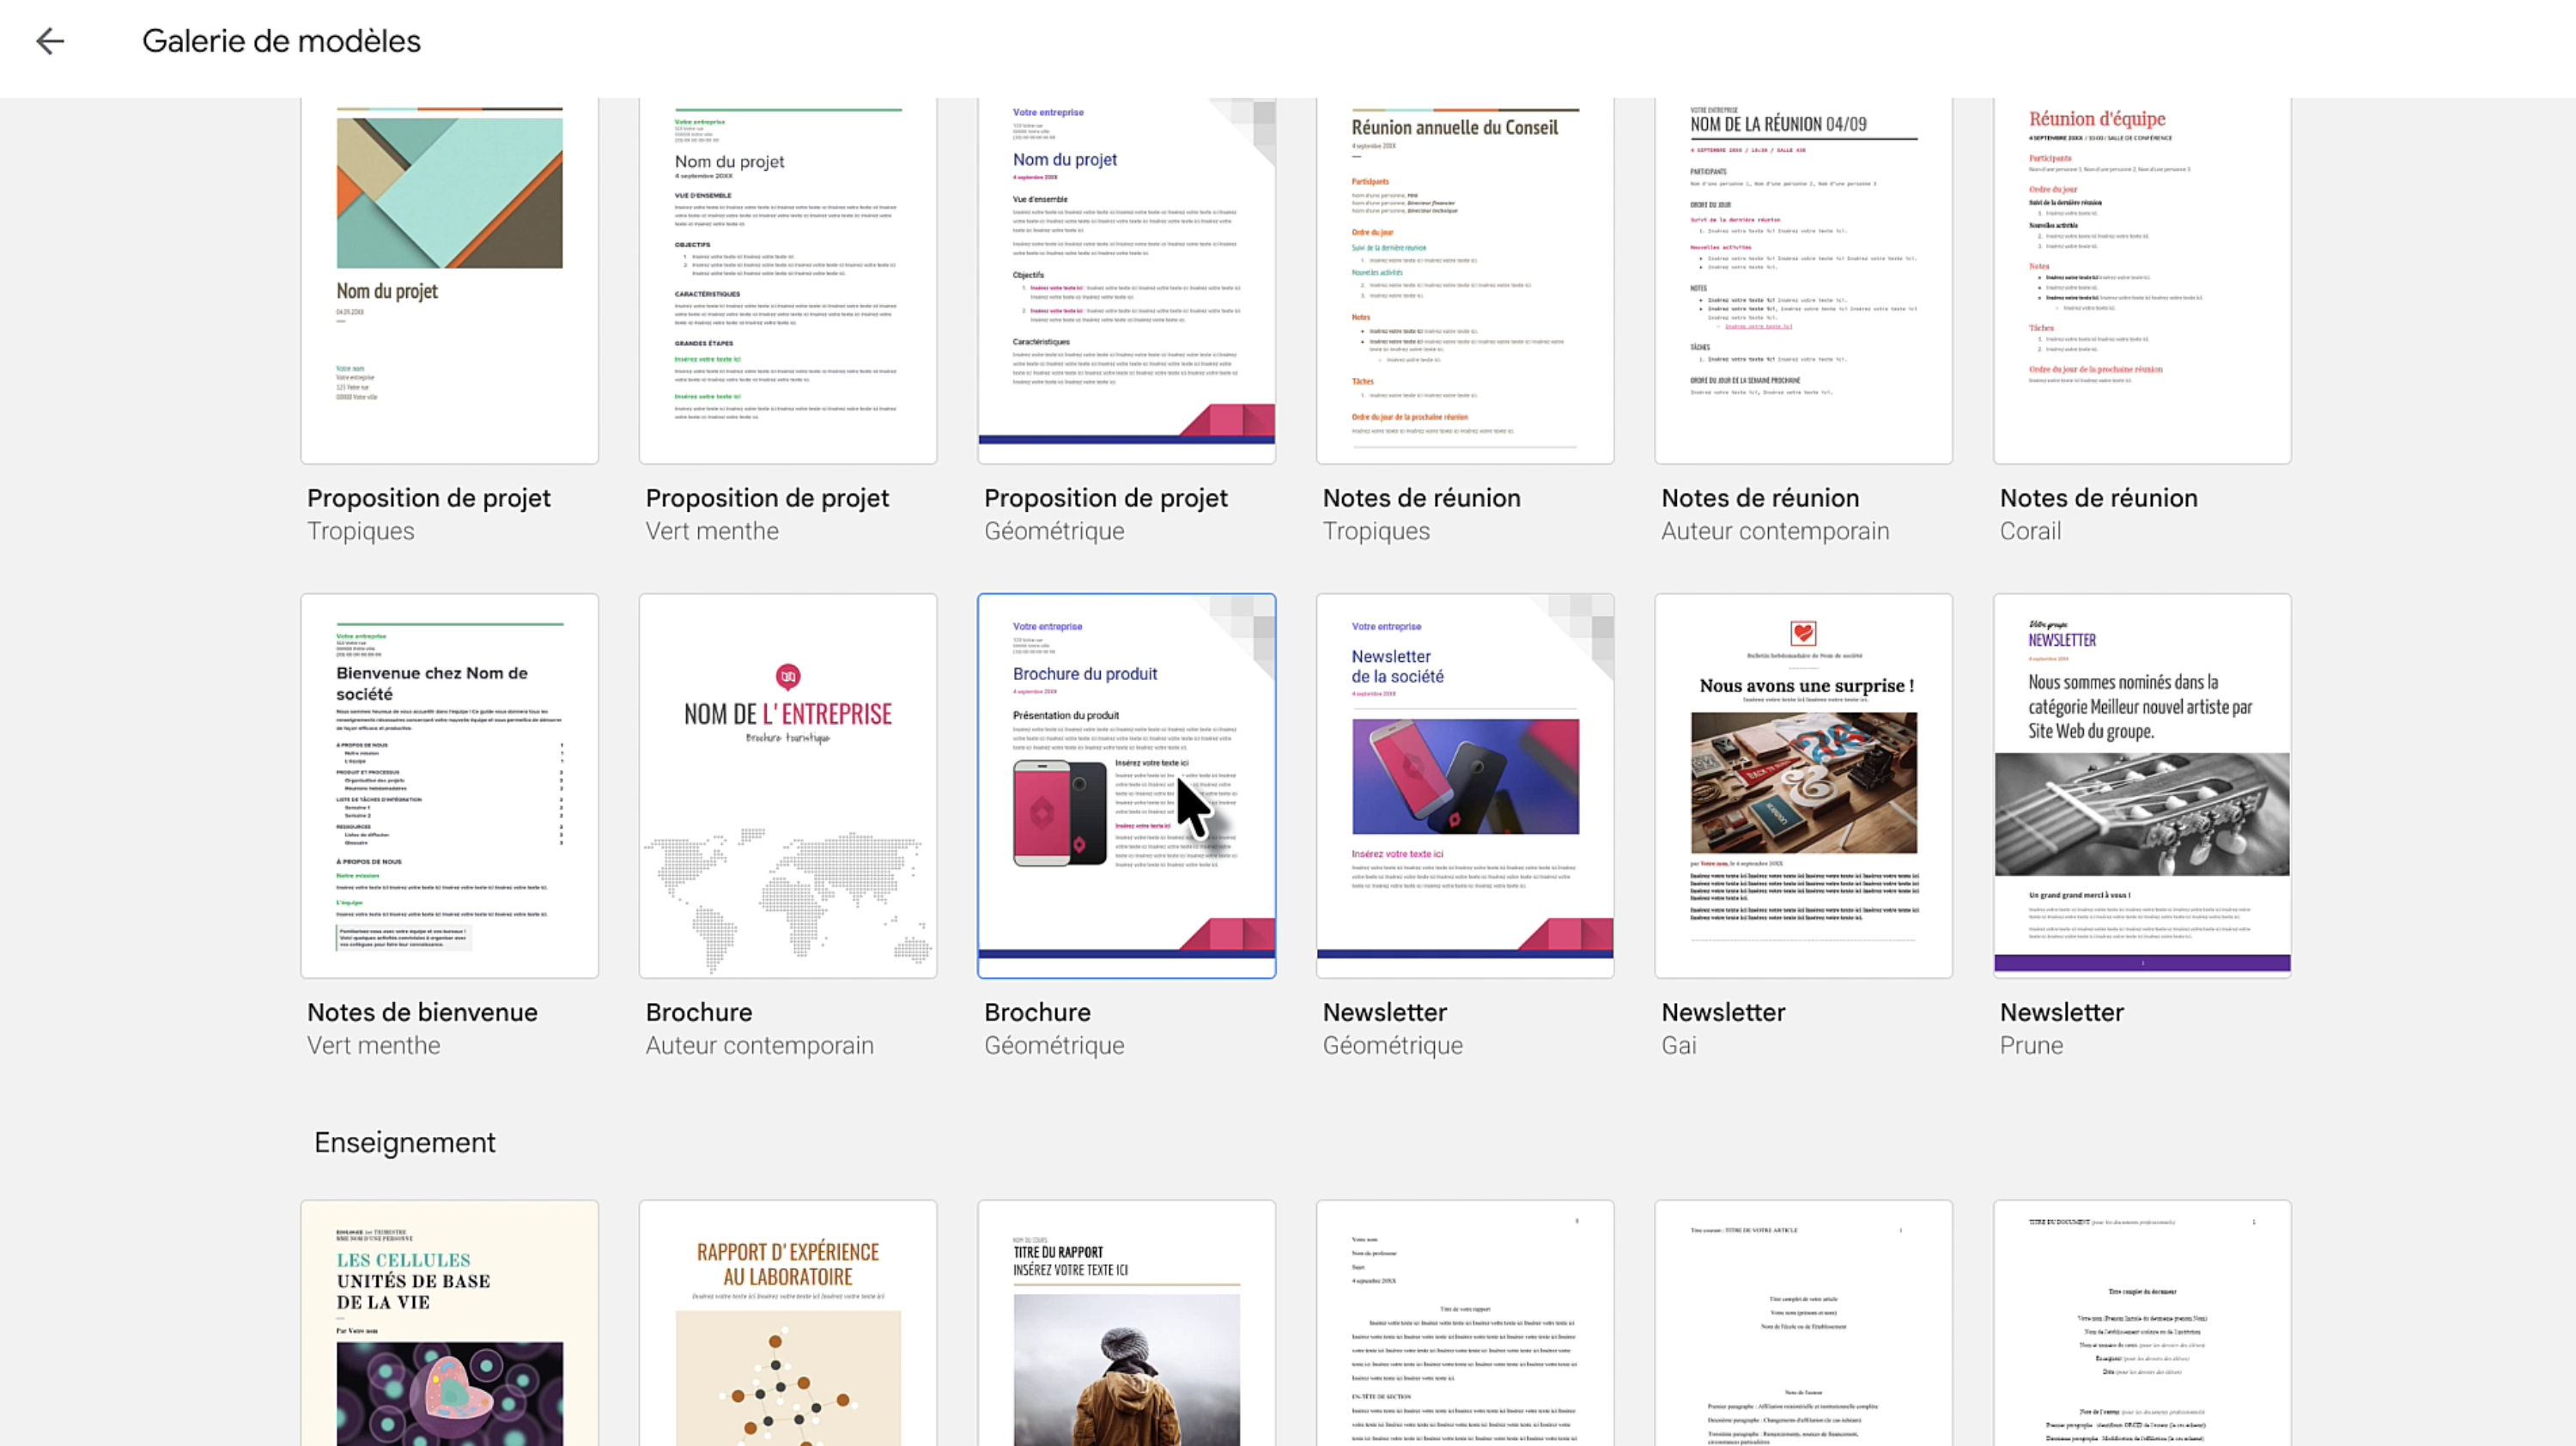Open Notes de bienvenue Vert menthe template
The width and height of the screenshot is (2576, 1446).
pos(449,785)
